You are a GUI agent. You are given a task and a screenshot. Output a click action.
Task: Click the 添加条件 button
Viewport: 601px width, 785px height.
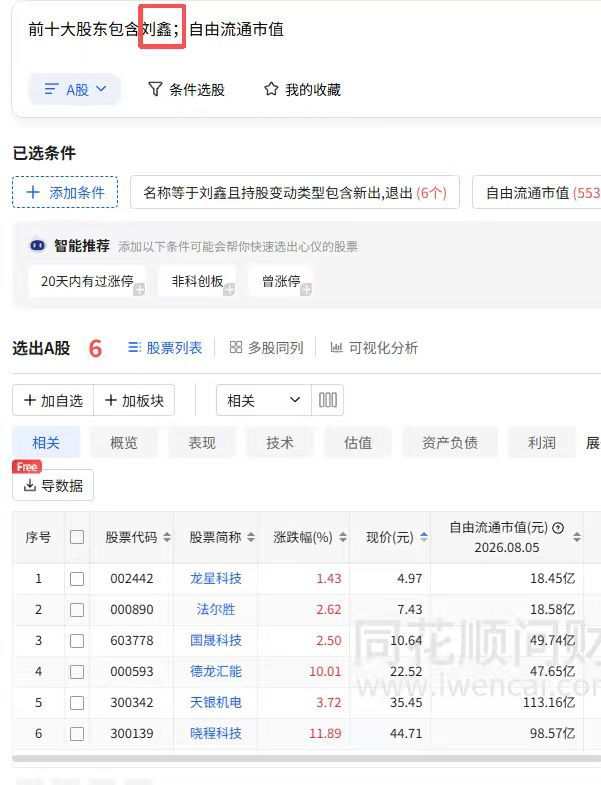(x=65, y=192)
